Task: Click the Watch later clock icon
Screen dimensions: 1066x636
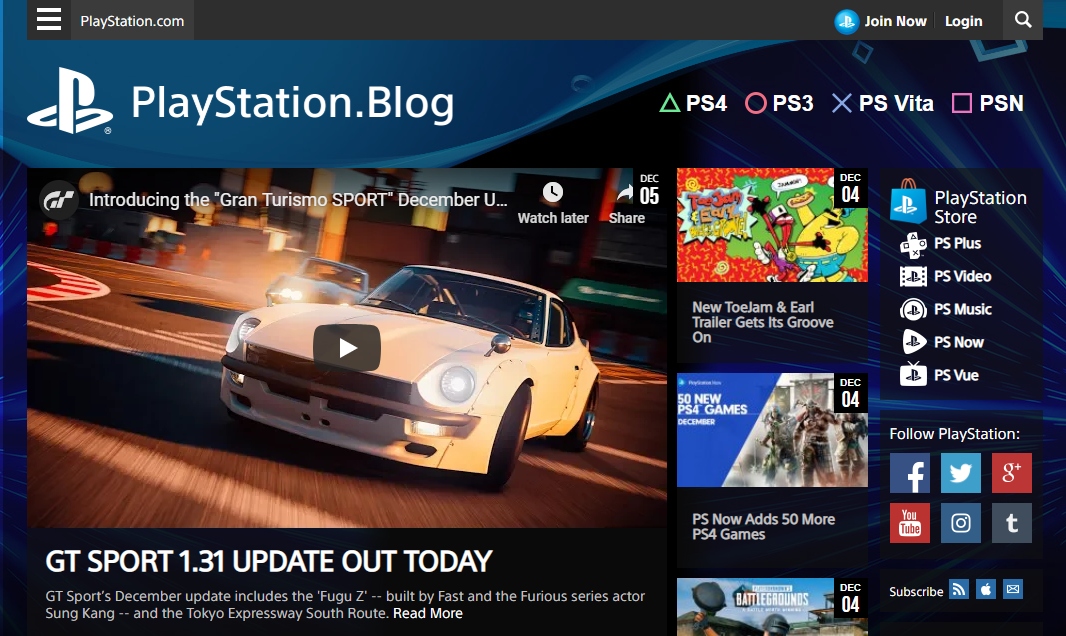Action: click(552, 192)
